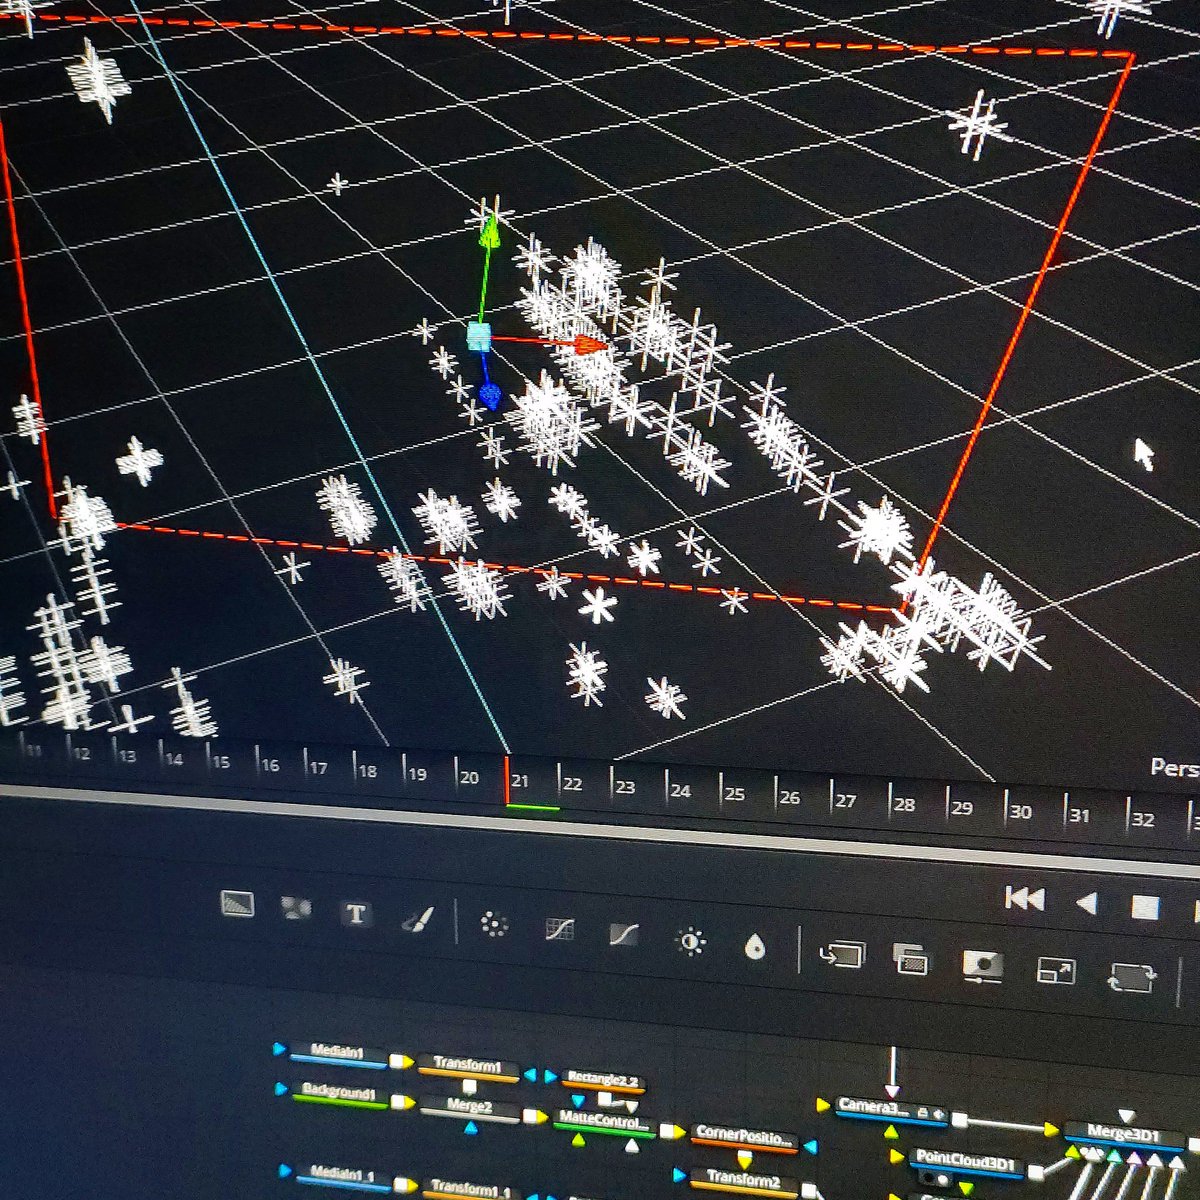The height and width of the screenshot is (1200, 1200).
Task: Toggle viewer dots under PointCloud3D1 node
Action: point(938,1179)
